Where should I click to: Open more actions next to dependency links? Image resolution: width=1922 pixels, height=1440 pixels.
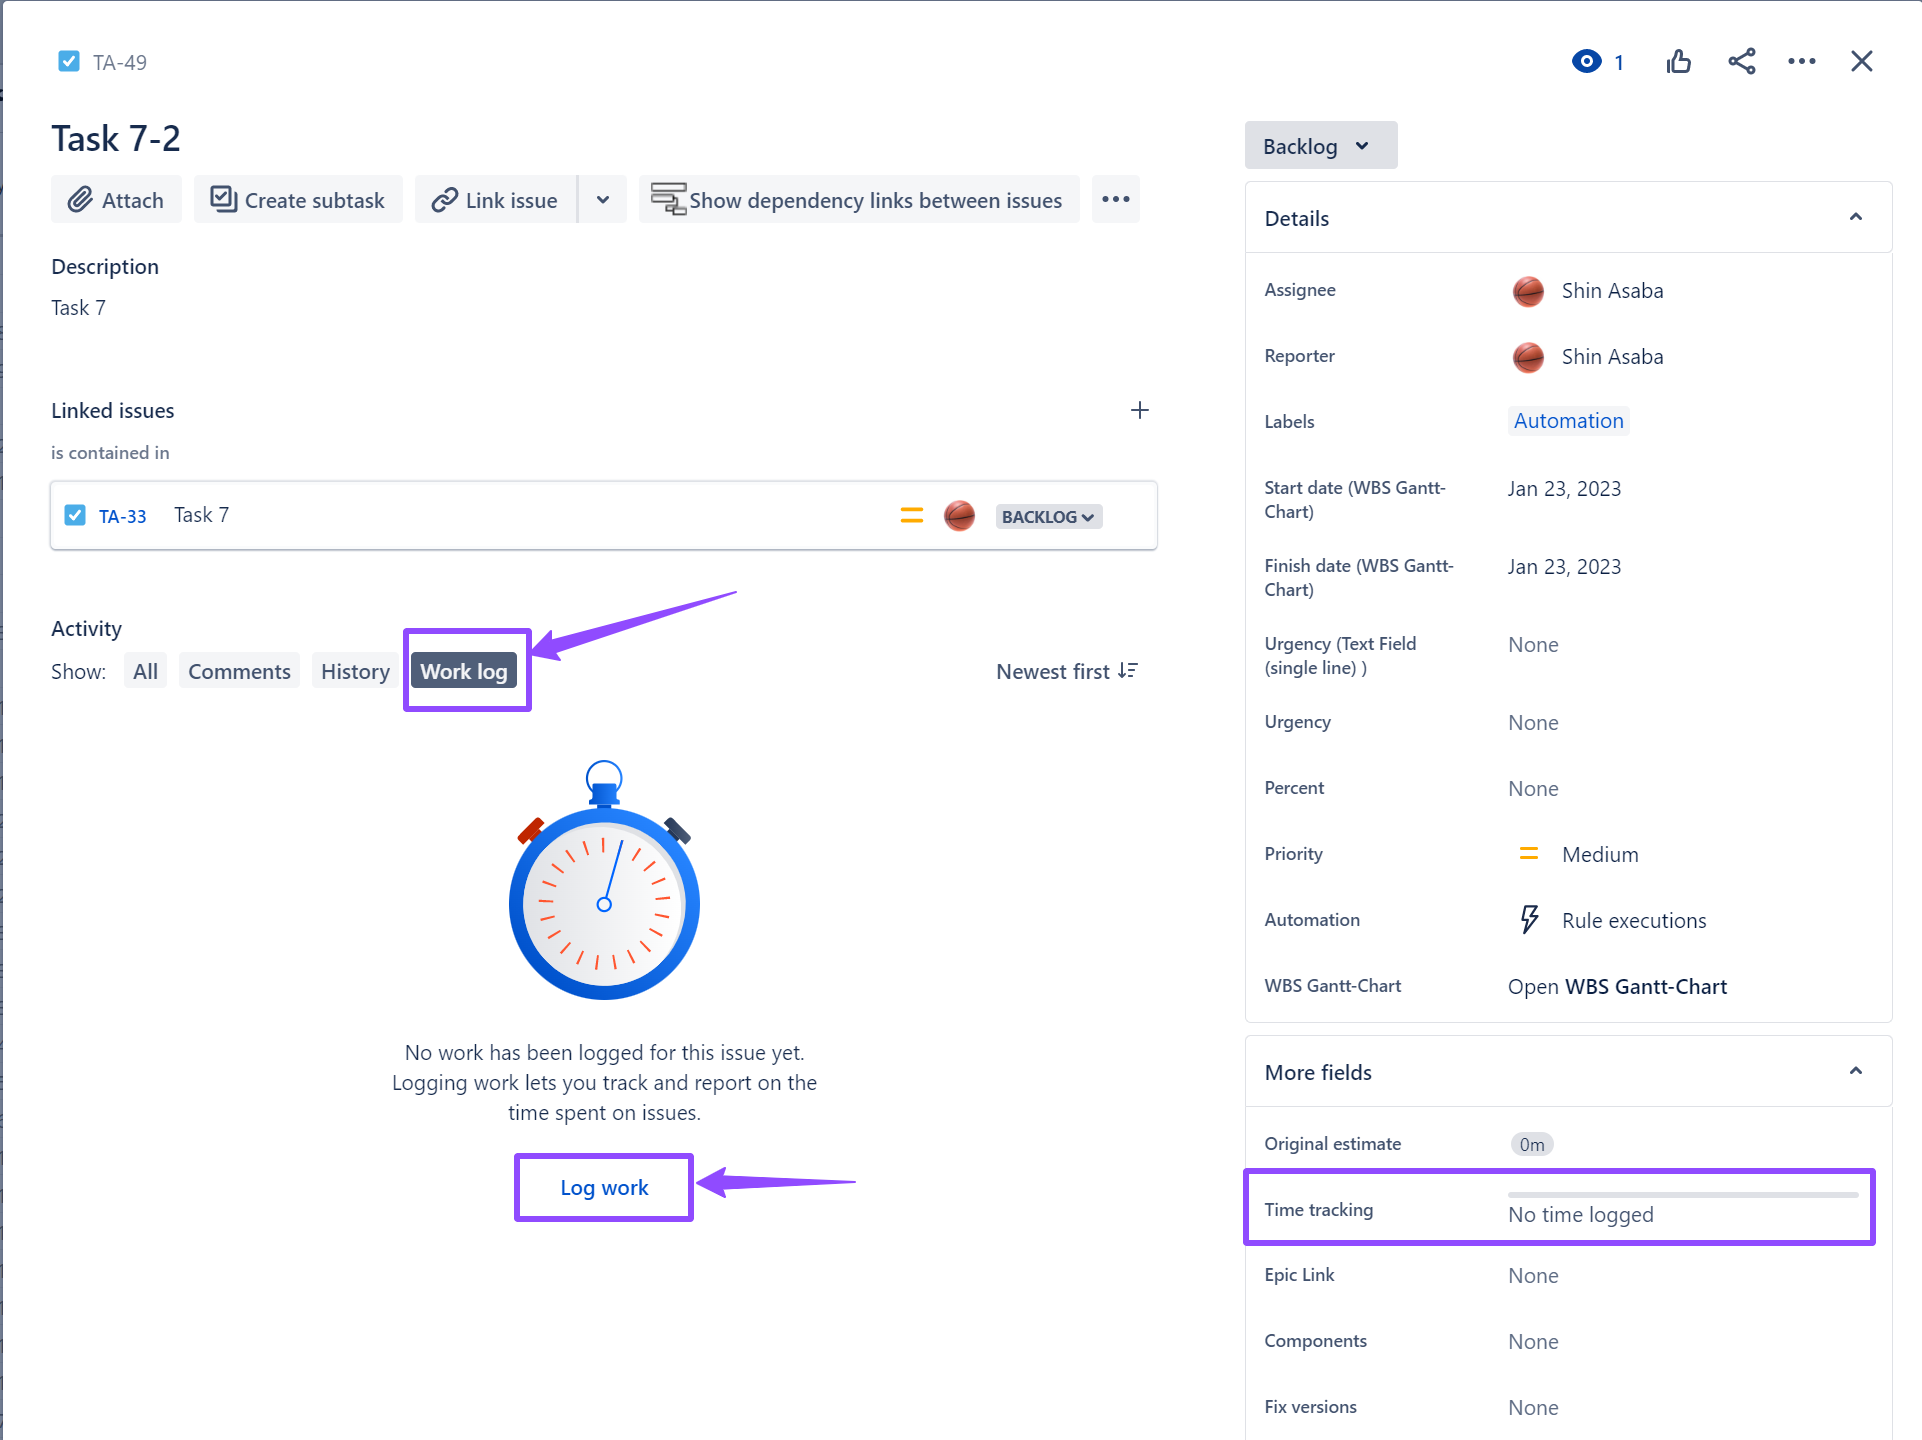pyautogui.click(x=1115, y=200)
